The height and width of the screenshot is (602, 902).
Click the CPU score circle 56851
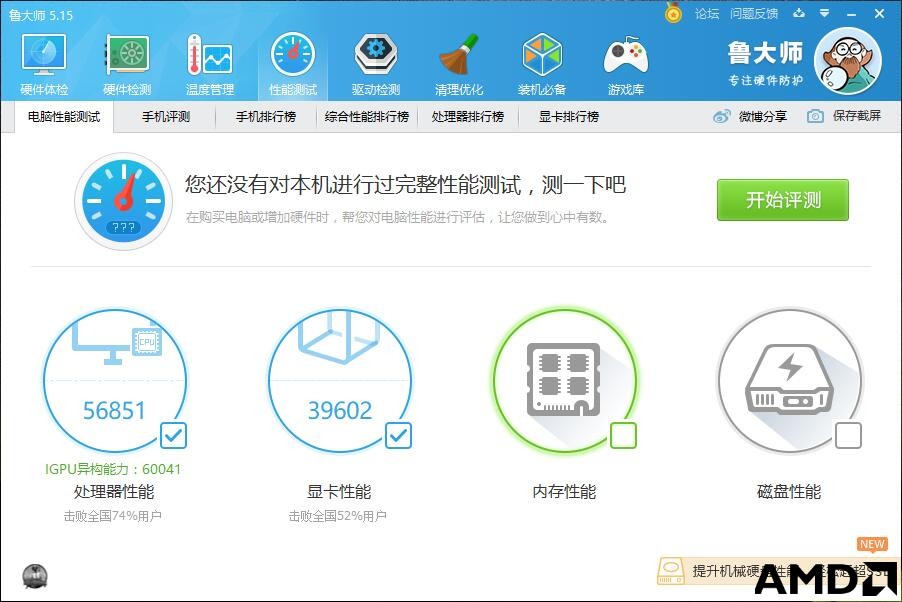[114, 380]
